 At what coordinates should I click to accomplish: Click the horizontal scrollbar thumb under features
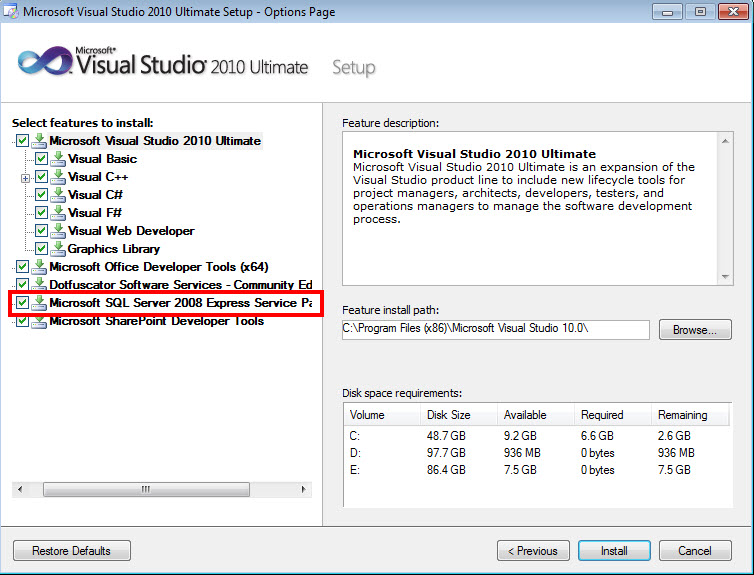point(146,489)
